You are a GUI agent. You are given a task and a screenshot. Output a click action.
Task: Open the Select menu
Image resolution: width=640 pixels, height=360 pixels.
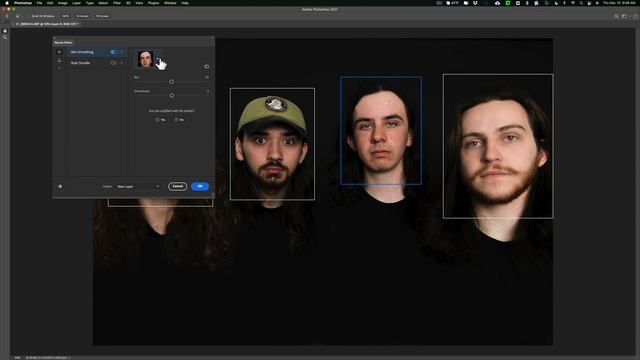pyautogui.click(x=103, y=3)
